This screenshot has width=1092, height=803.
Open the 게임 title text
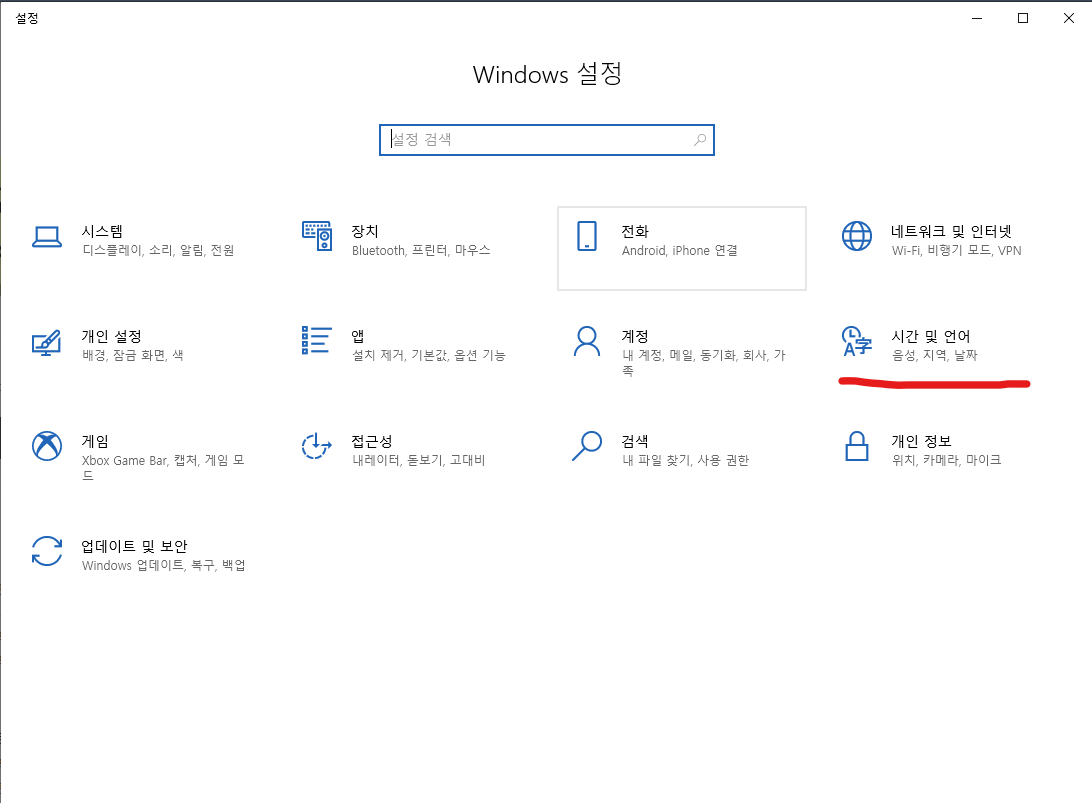click(x=95, y=442)
